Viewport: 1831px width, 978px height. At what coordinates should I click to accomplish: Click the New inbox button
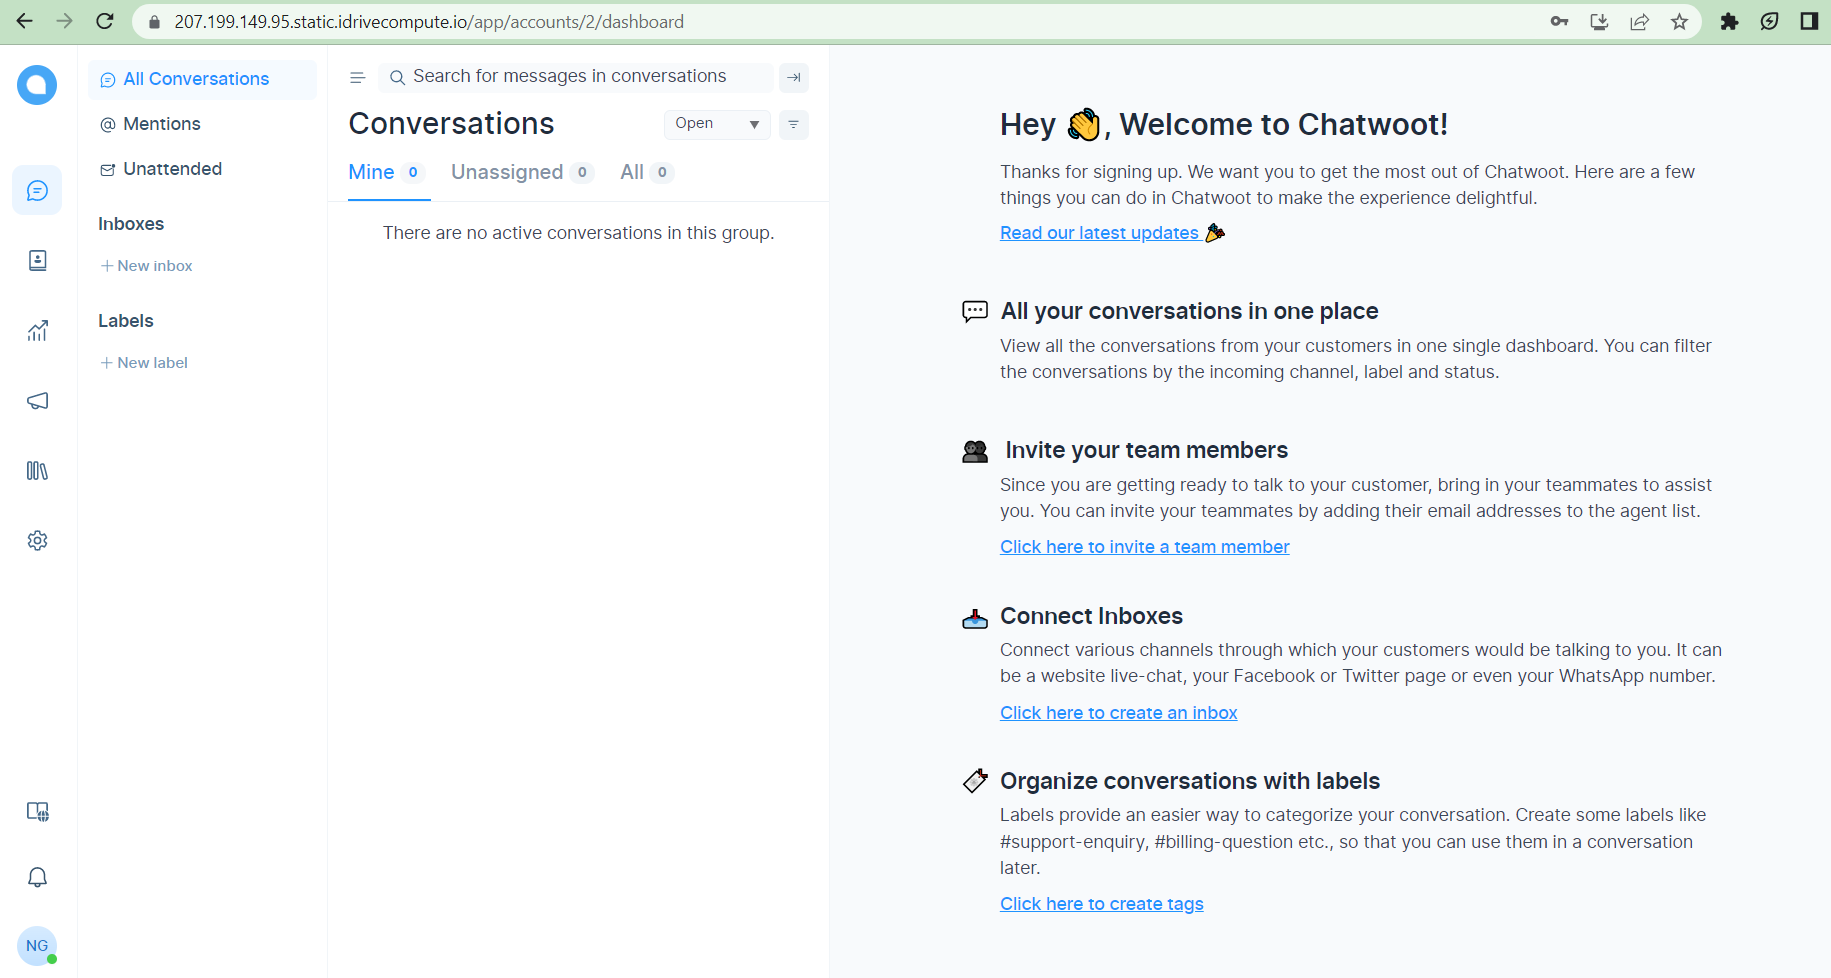coord(146,266)
